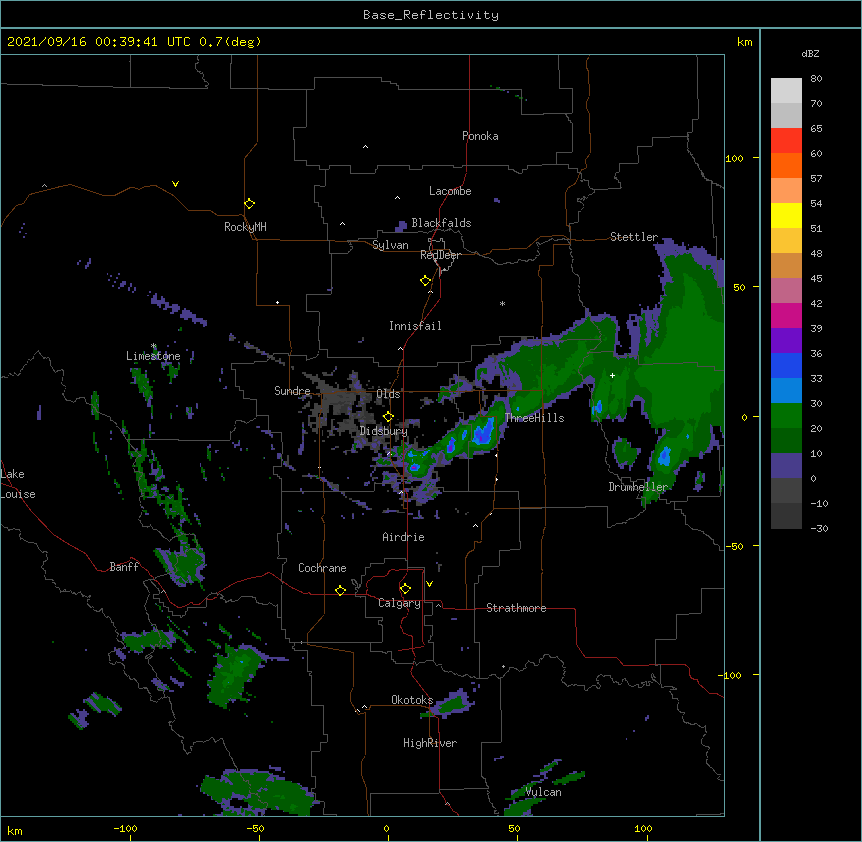Pick the yellow 51-54 dBZ legend swatch

(786, 215)
